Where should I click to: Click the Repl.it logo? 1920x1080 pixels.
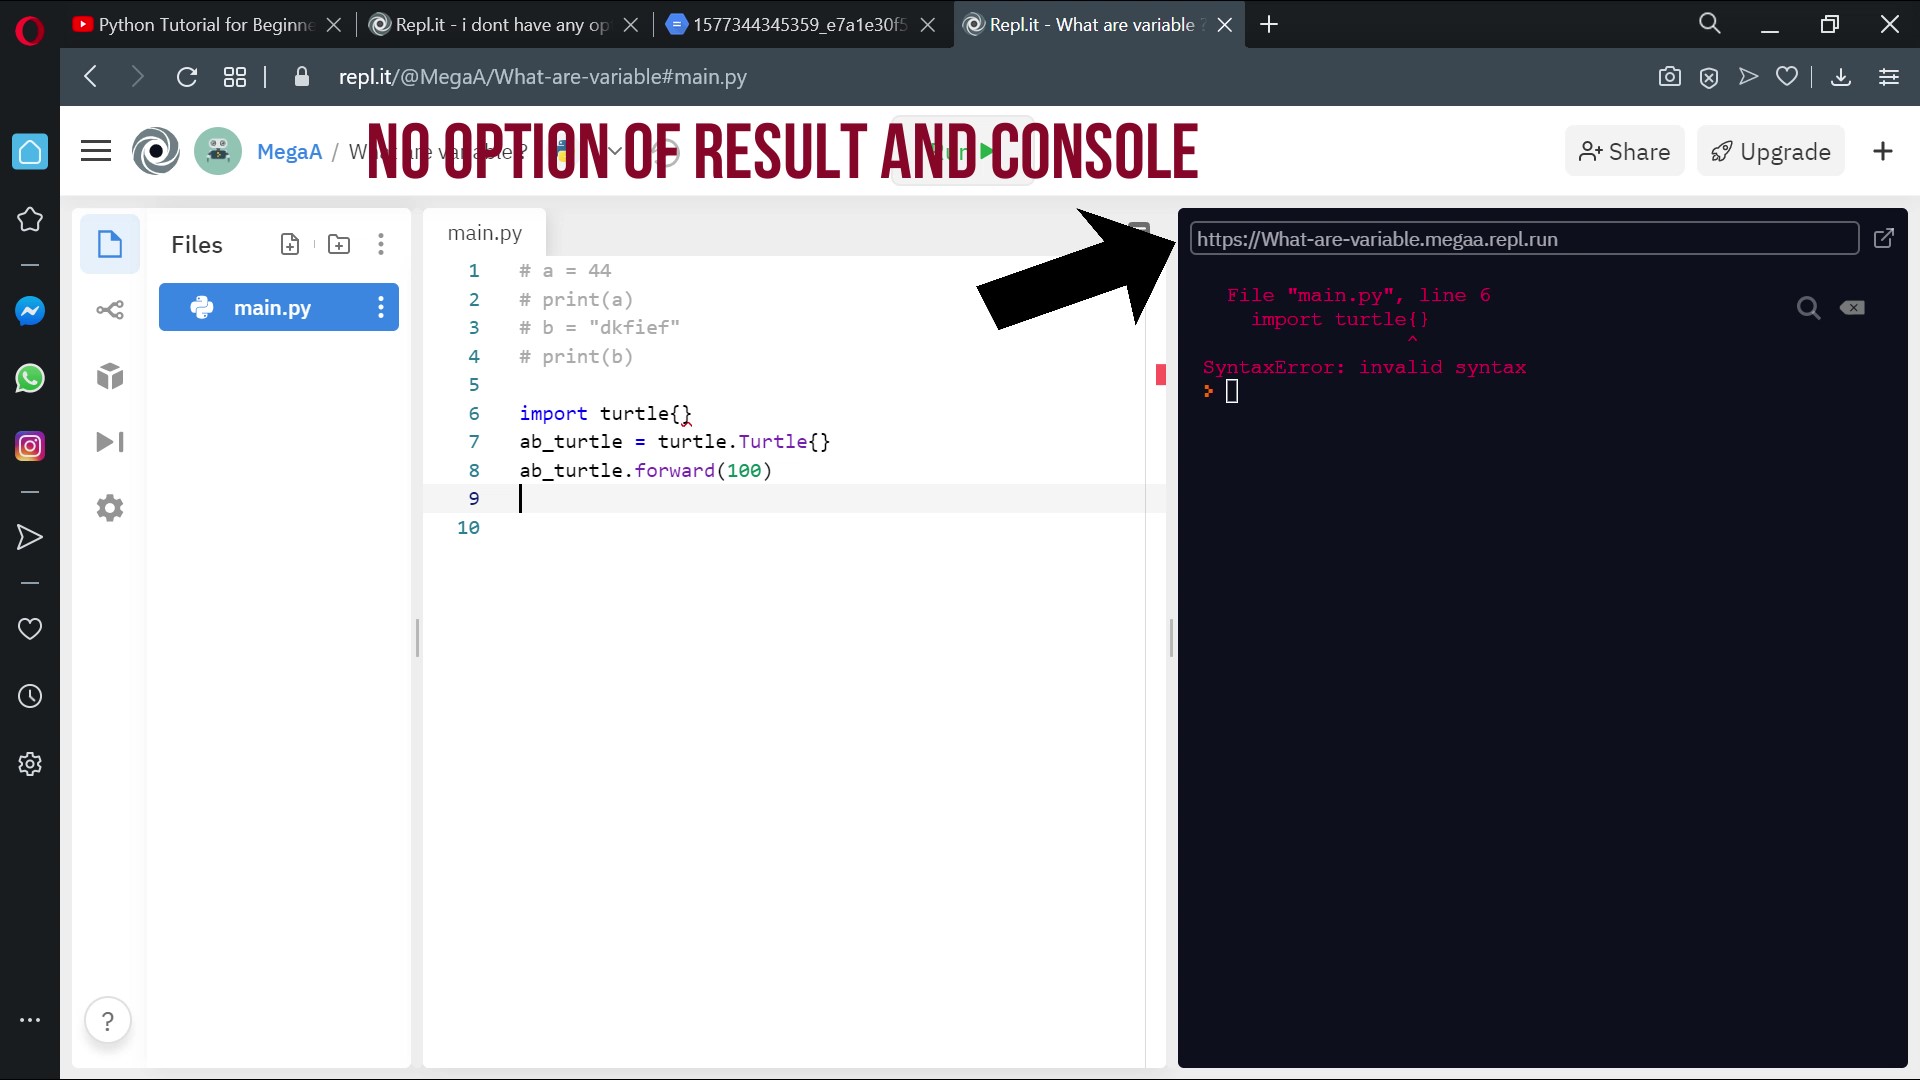(156, 152)
